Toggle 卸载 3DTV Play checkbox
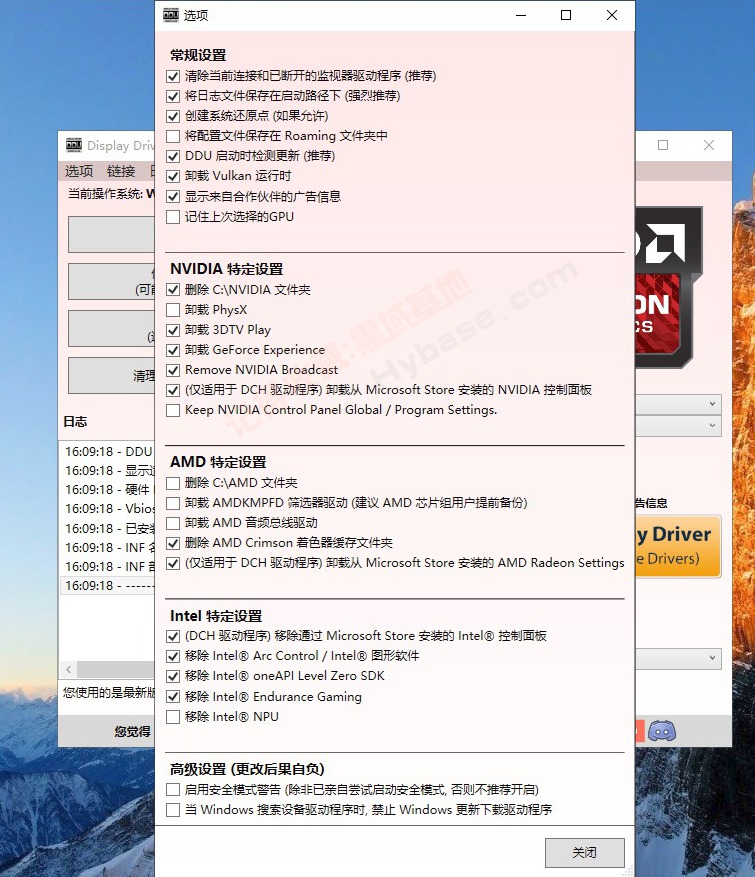The image size is (755, 877). [173, 330]
